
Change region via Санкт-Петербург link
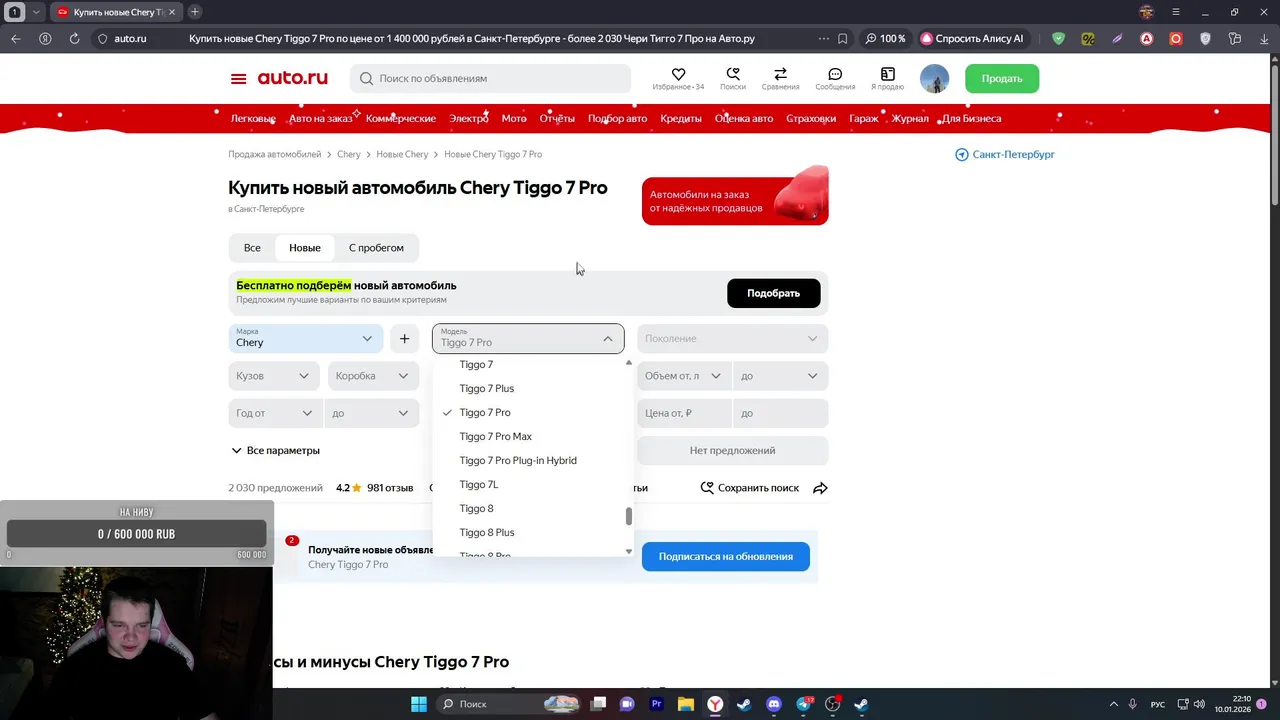(1005, 154)
